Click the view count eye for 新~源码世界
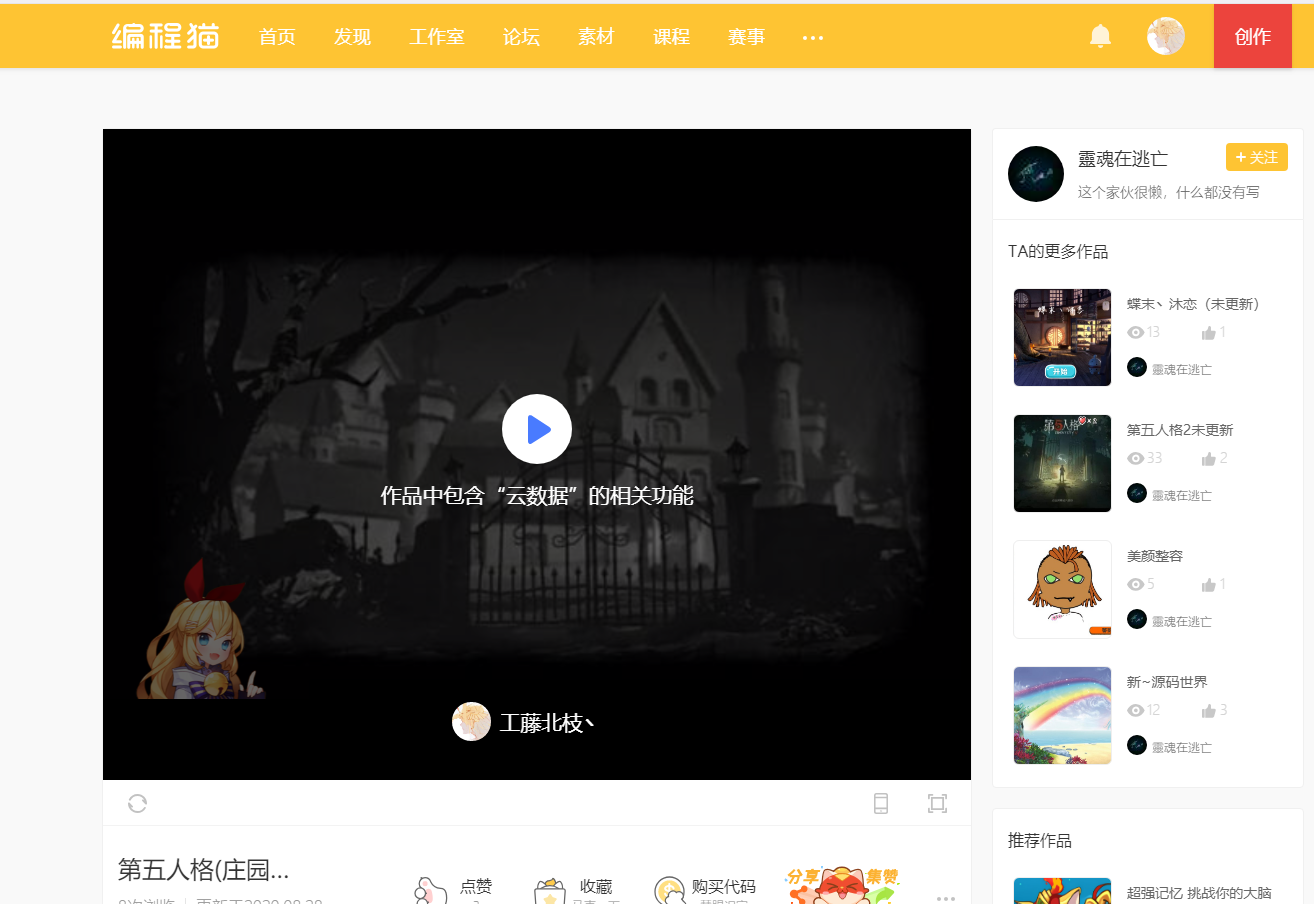Screen dimensions: 1314x904 pyautogui.click(x=1135, y=711)
